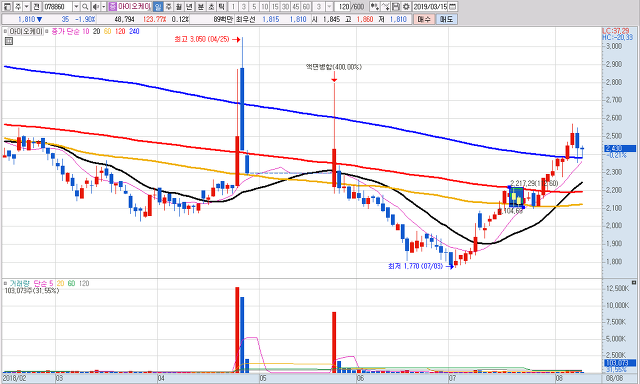Viewport: 640px width, 384px height.
Task: Choose the 60 interval button
Action: pyautogui.click(x=306, y=7)
